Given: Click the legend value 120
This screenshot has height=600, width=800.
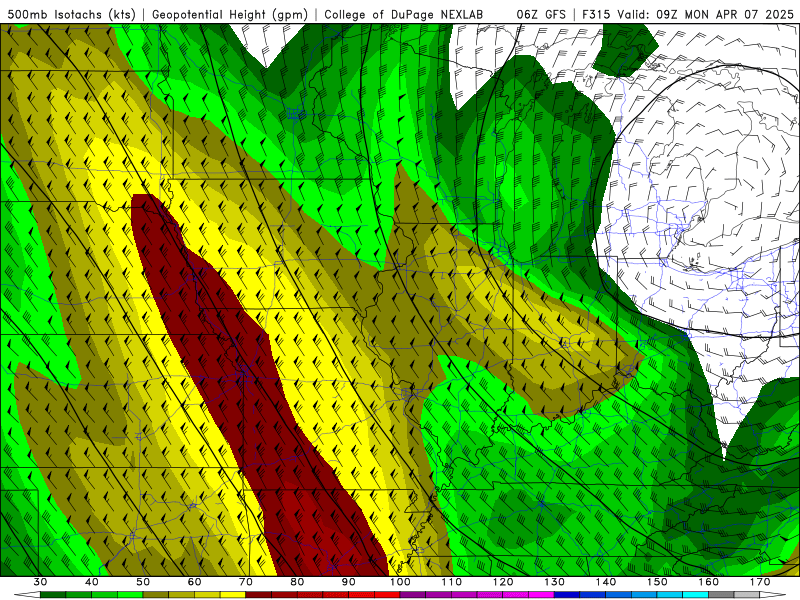Looking at the screenshot, I should (x=503, y=582).
